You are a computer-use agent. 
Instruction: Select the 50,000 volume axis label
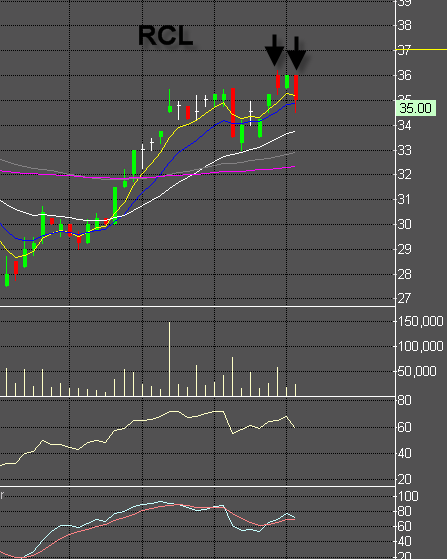point(417,371)
